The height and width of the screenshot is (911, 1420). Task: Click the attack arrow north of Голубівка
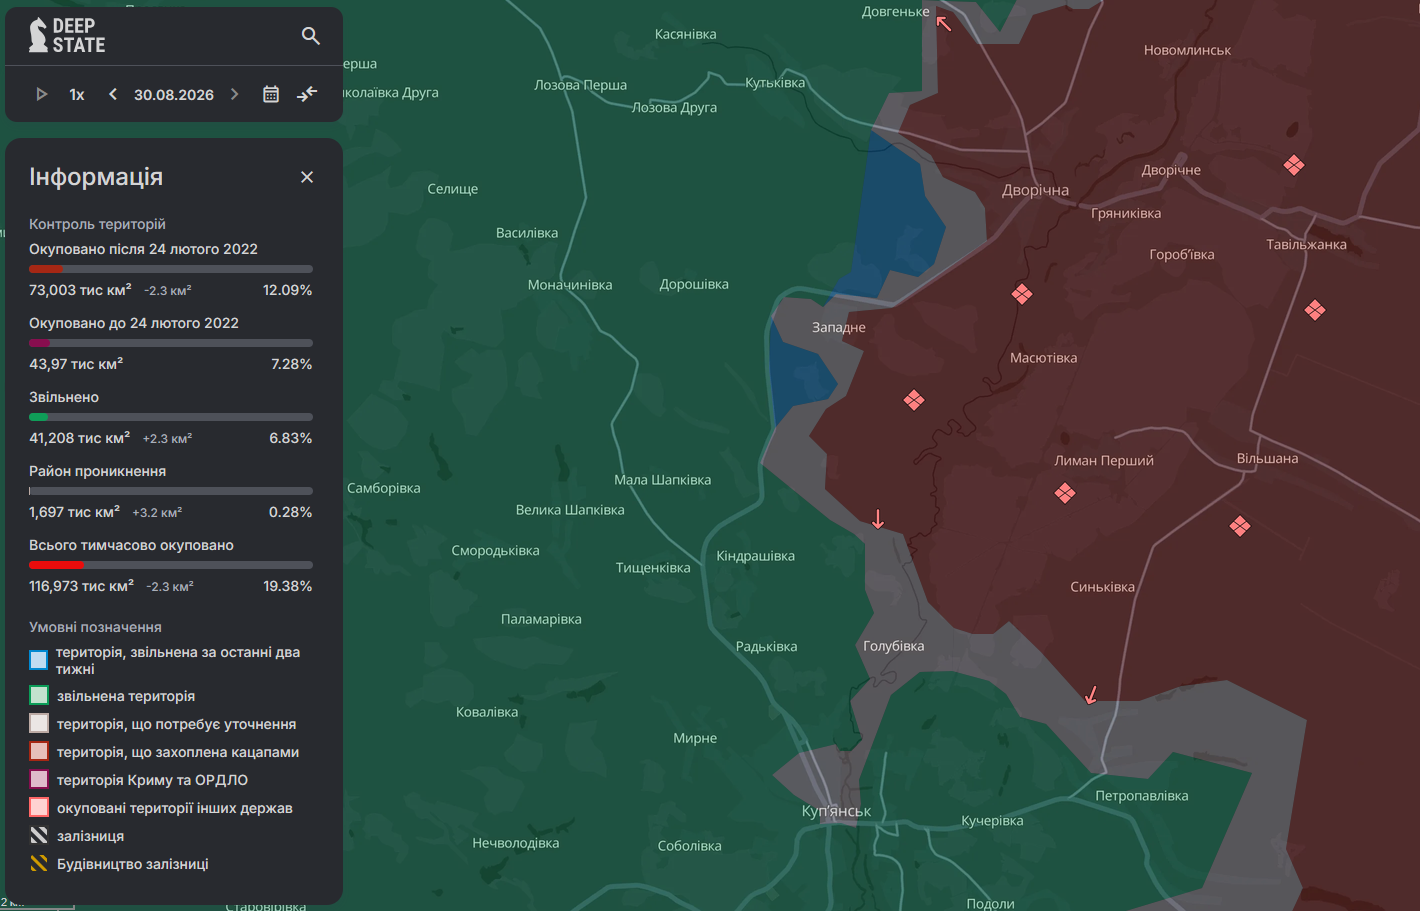click(x=878, y=519)
